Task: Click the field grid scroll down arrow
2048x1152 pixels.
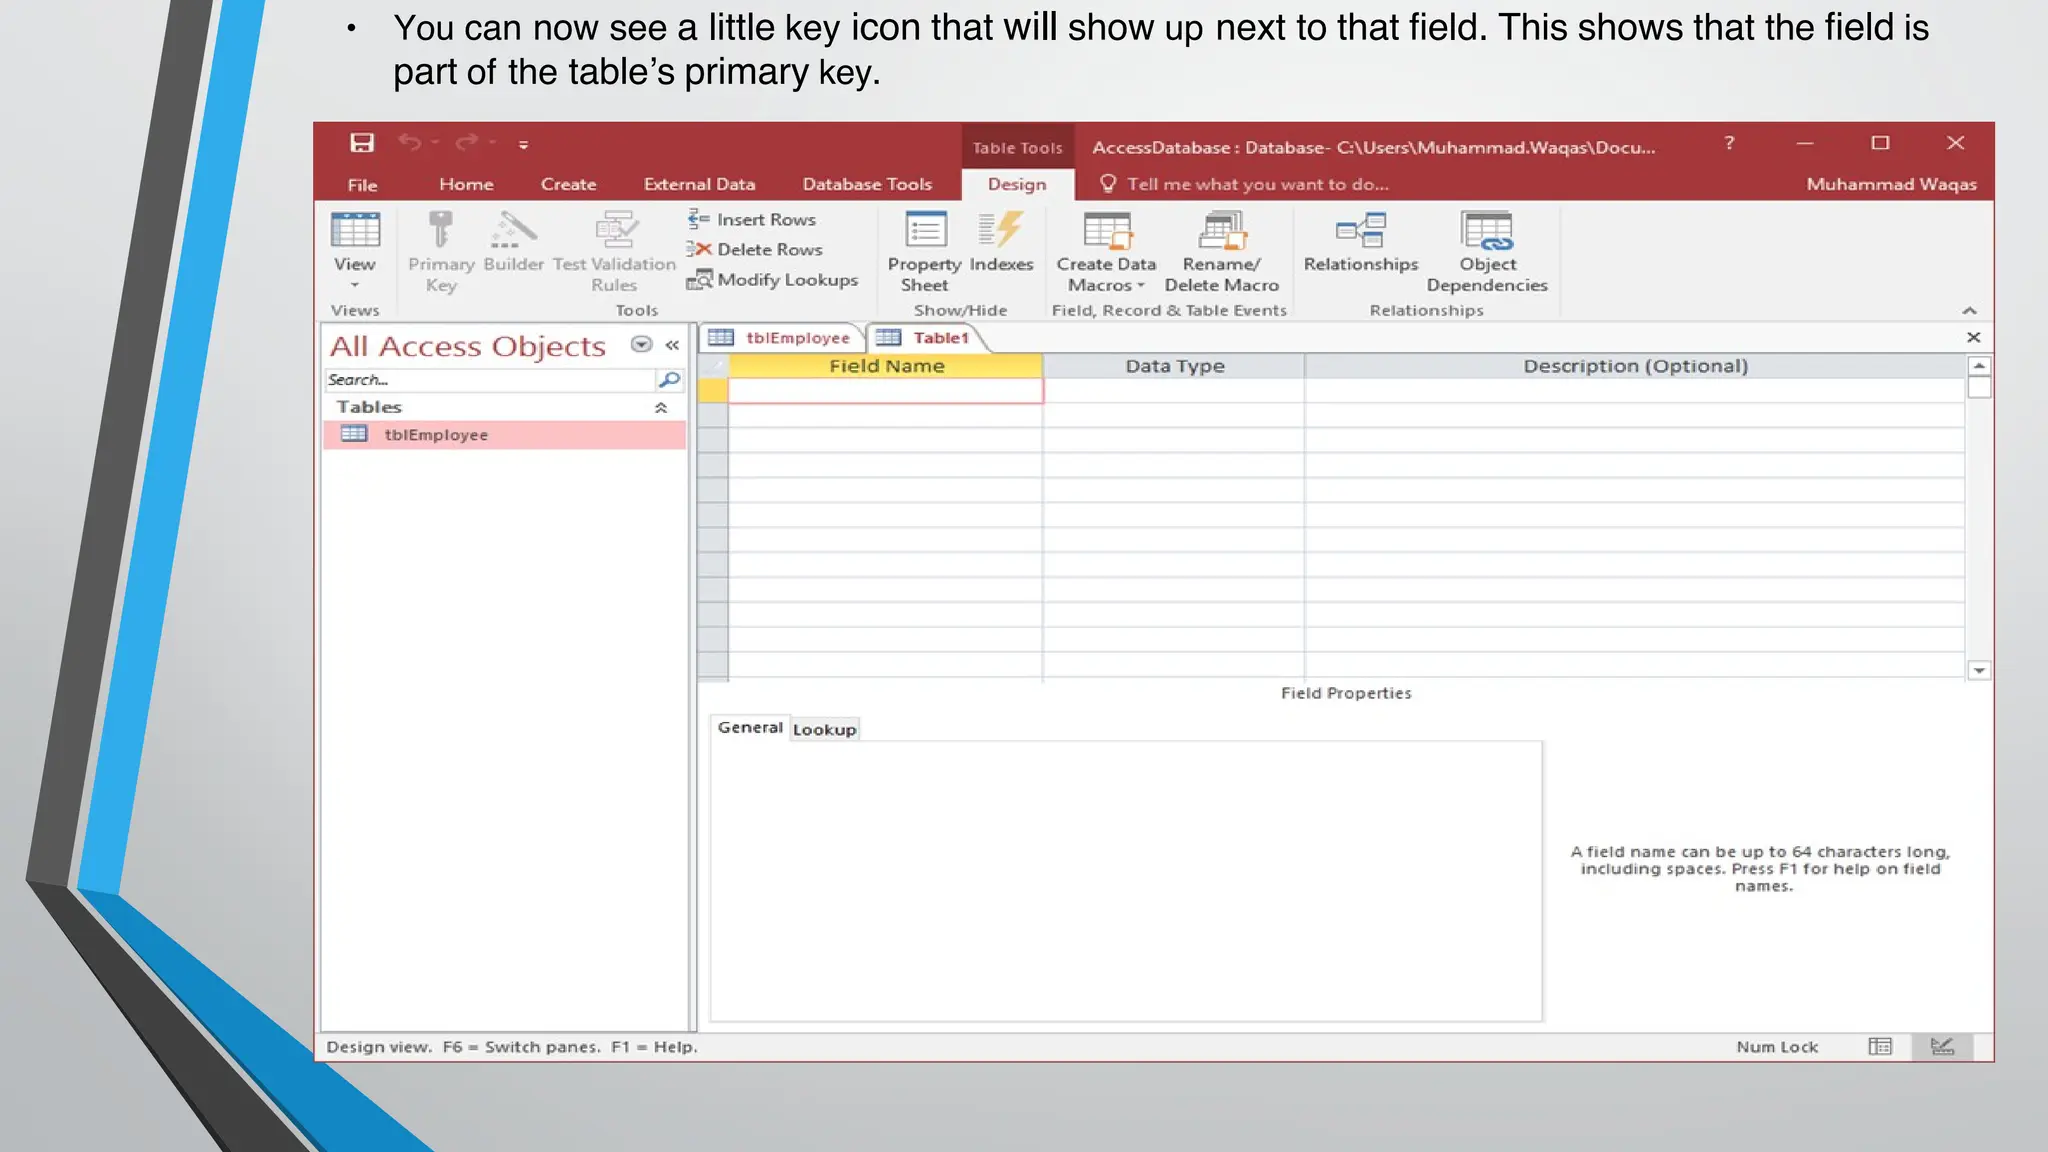Action: click(1979, 671)
